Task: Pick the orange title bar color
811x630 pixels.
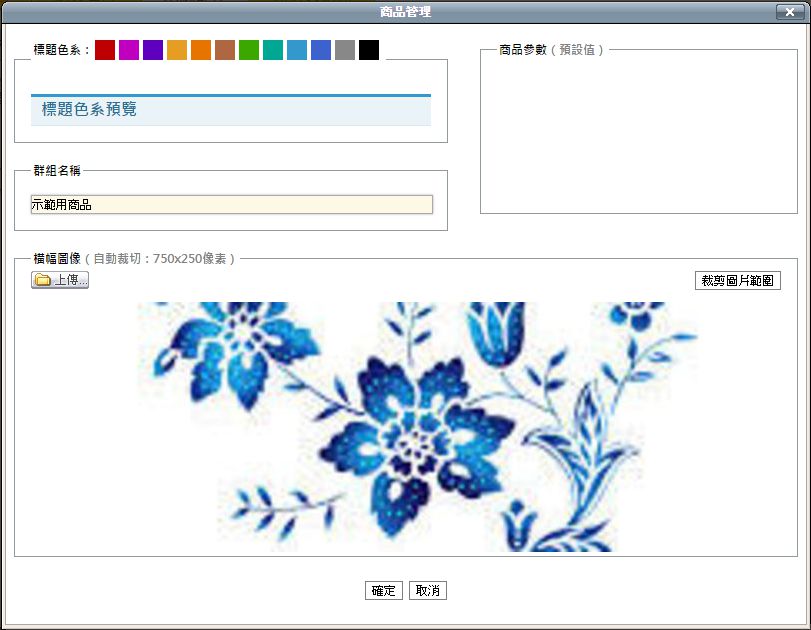Action: (201, 50)
